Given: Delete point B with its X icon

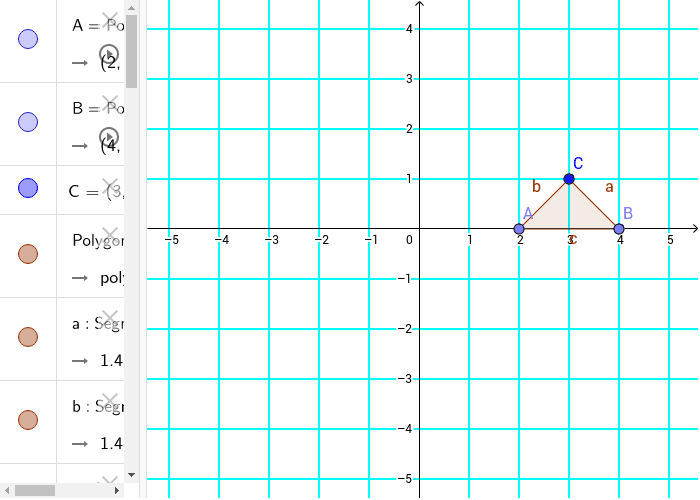Looking at the screenshot, I should point(110,103).
